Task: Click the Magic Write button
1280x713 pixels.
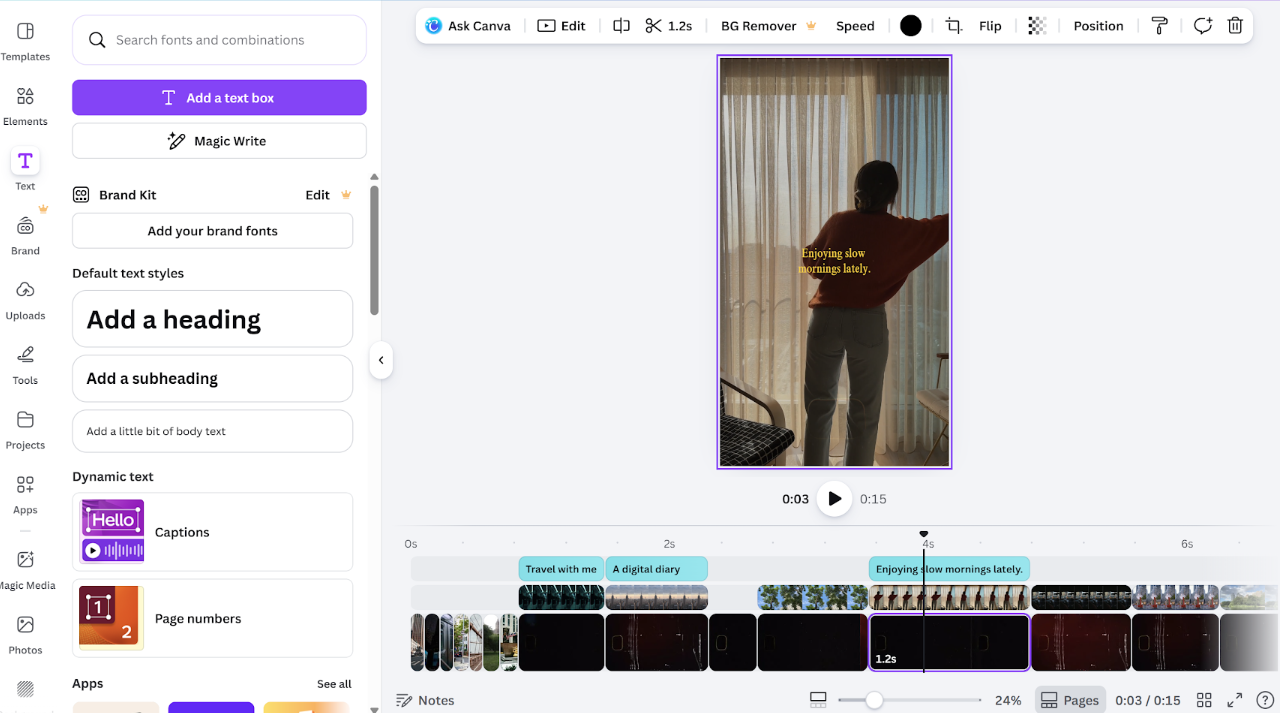Action: tap(219, 141)
